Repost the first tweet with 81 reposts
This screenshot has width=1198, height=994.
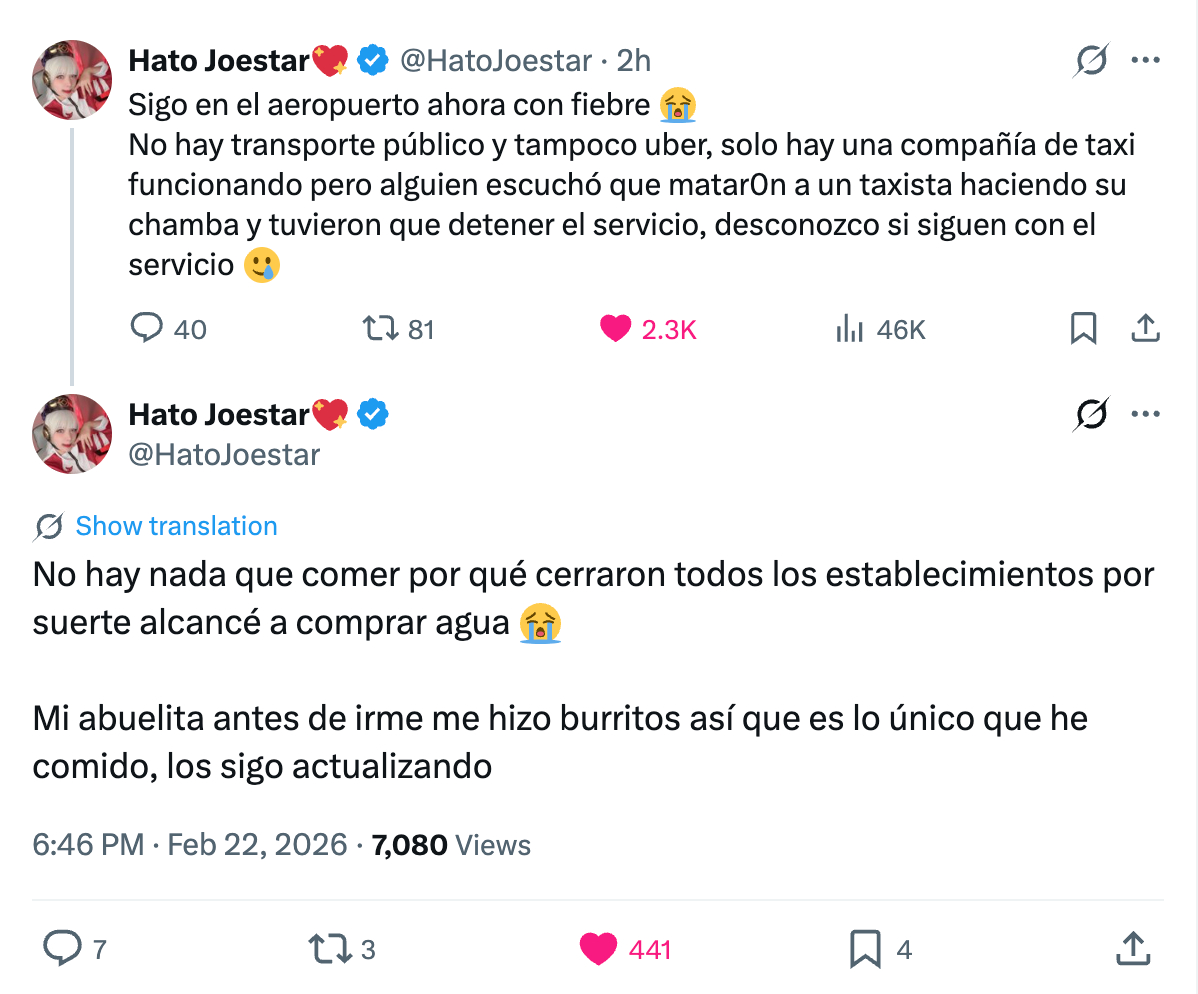point(380,329)
